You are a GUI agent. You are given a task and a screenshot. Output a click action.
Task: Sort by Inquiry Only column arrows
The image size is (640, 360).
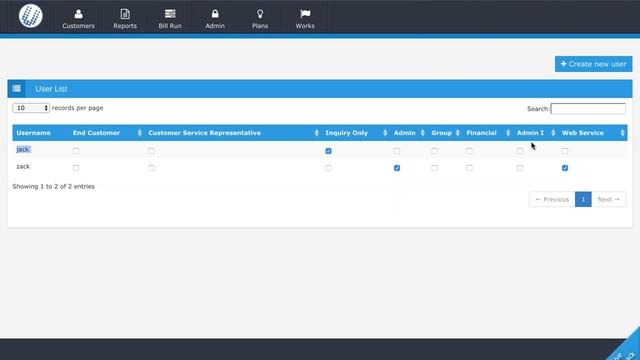[x=385, y=133]
